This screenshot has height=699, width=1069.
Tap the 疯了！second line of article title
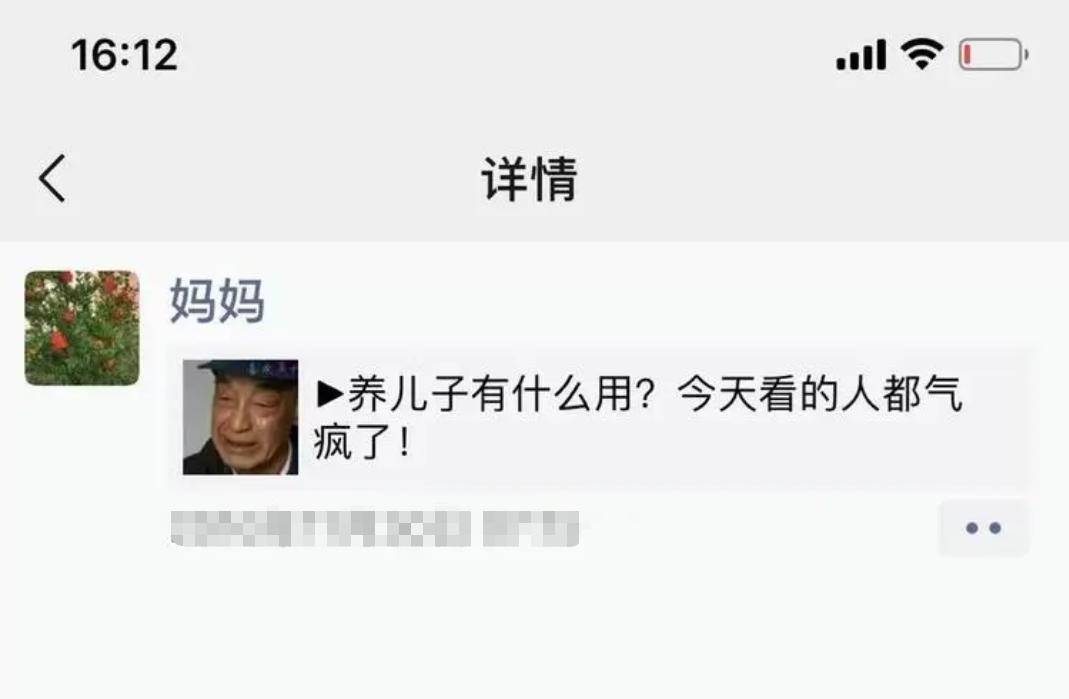click(362, 443)
